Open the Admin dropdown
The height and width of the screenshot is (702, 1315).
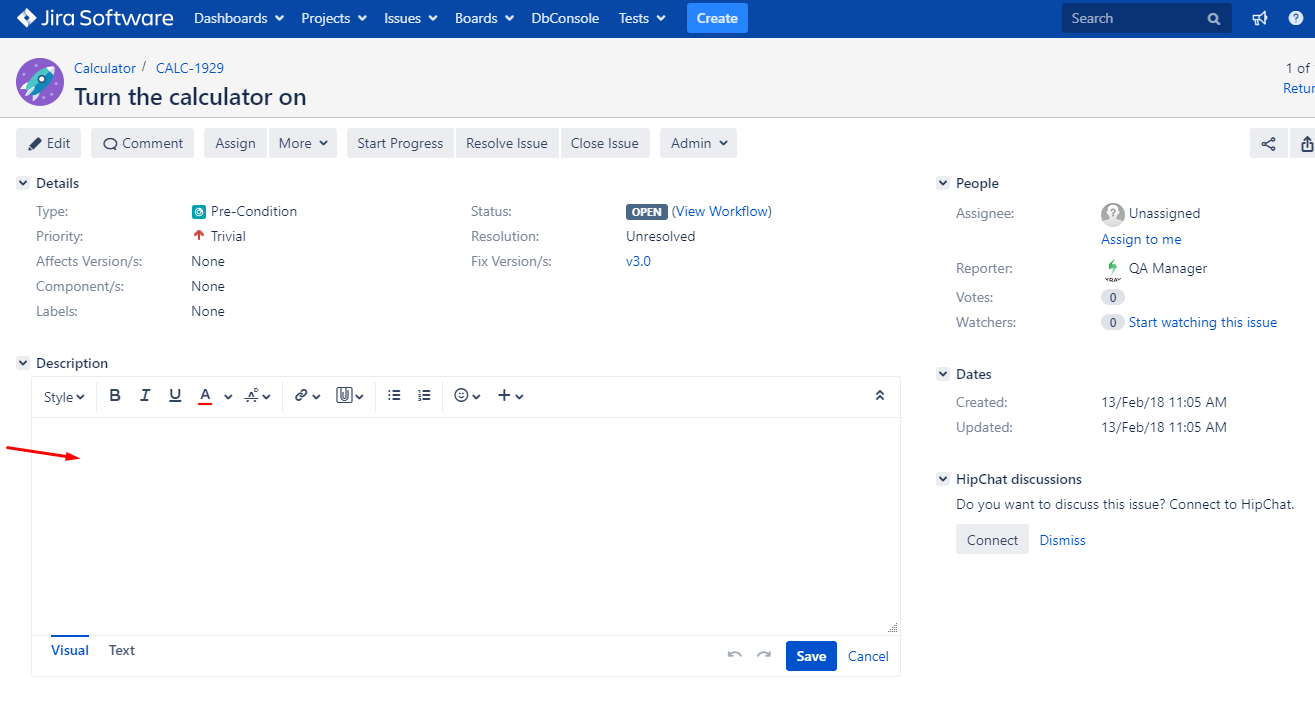click(x=698, y=143)
